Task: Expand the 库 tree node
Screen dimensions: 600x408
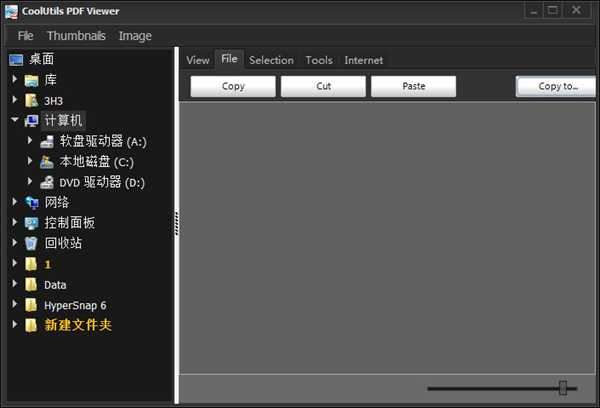Action: click(15, 79)
